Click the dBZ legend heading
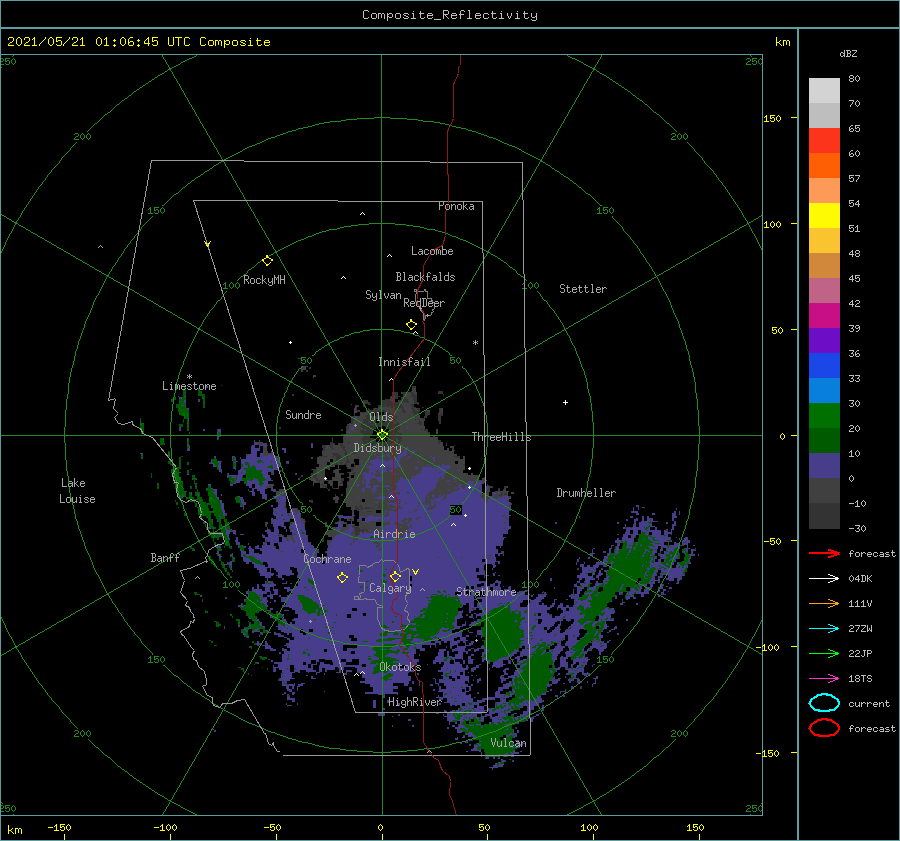 (848, 53)
